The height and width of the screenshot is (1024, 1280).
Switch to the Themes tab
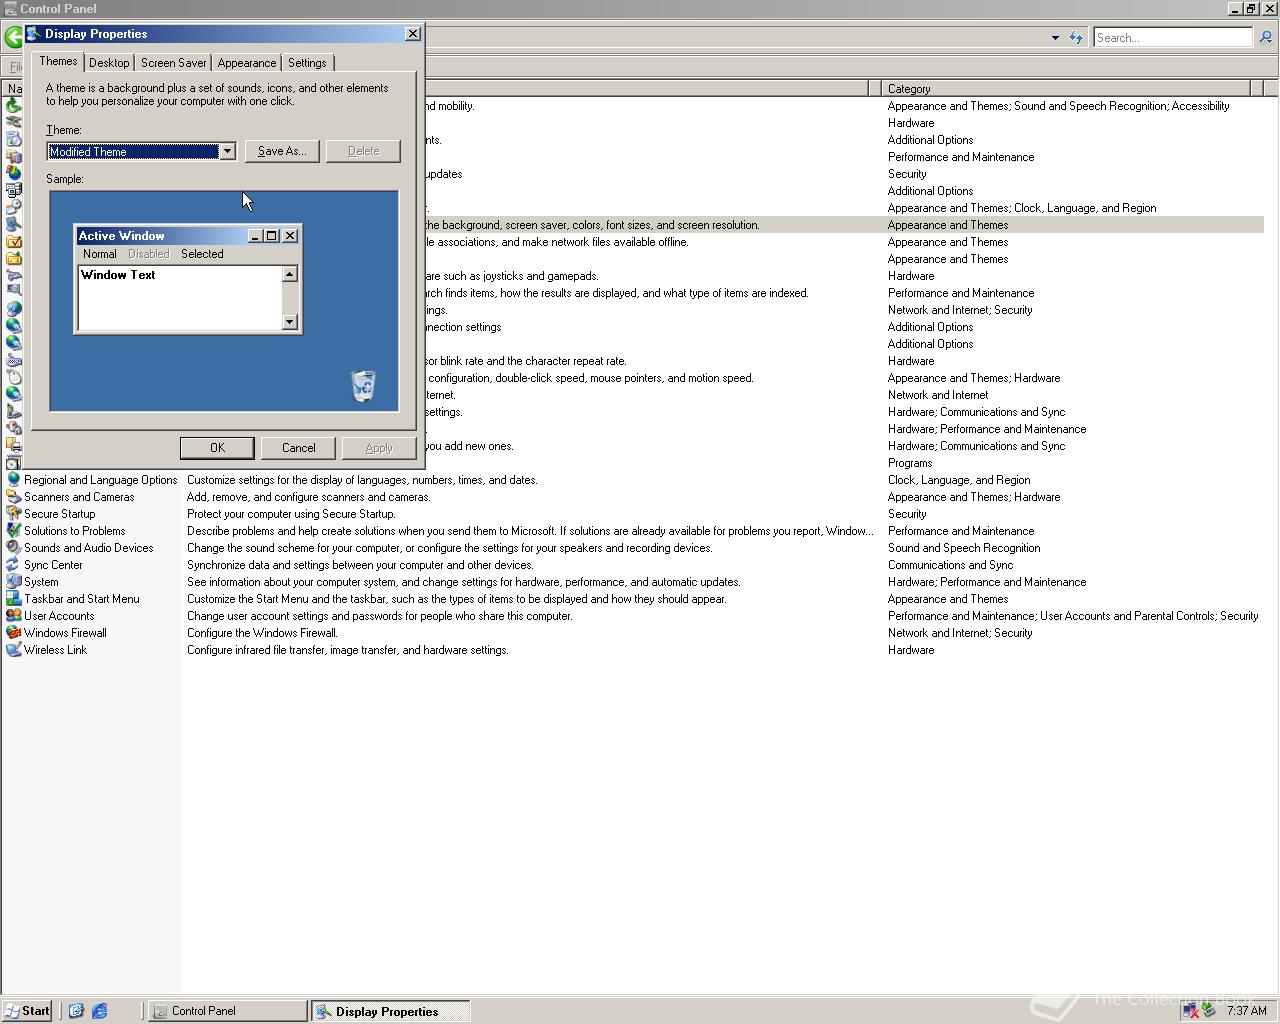click(58, 61)
